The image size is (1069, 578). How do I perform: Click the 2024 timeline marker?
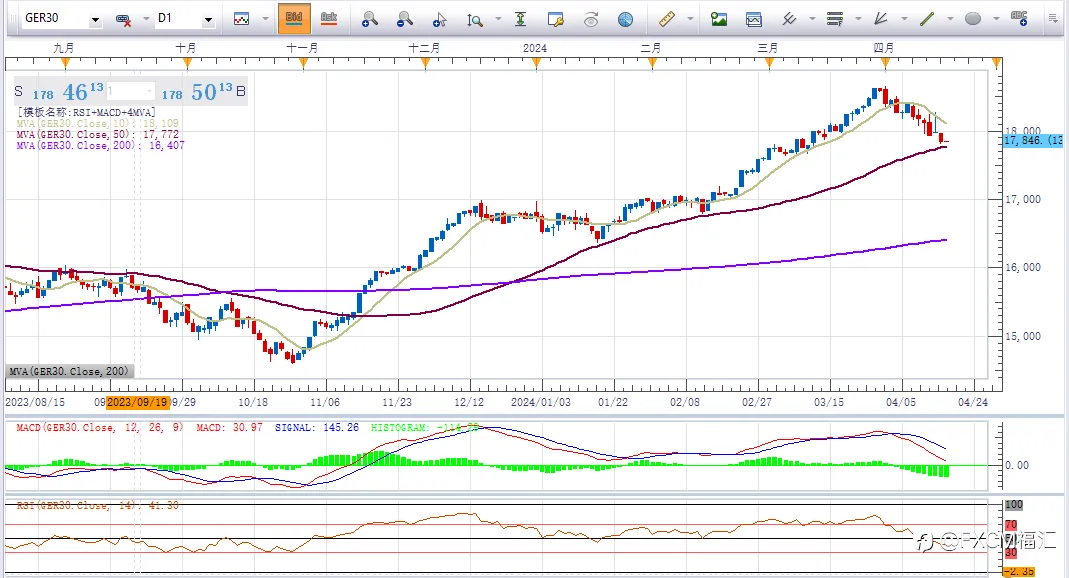537,63
